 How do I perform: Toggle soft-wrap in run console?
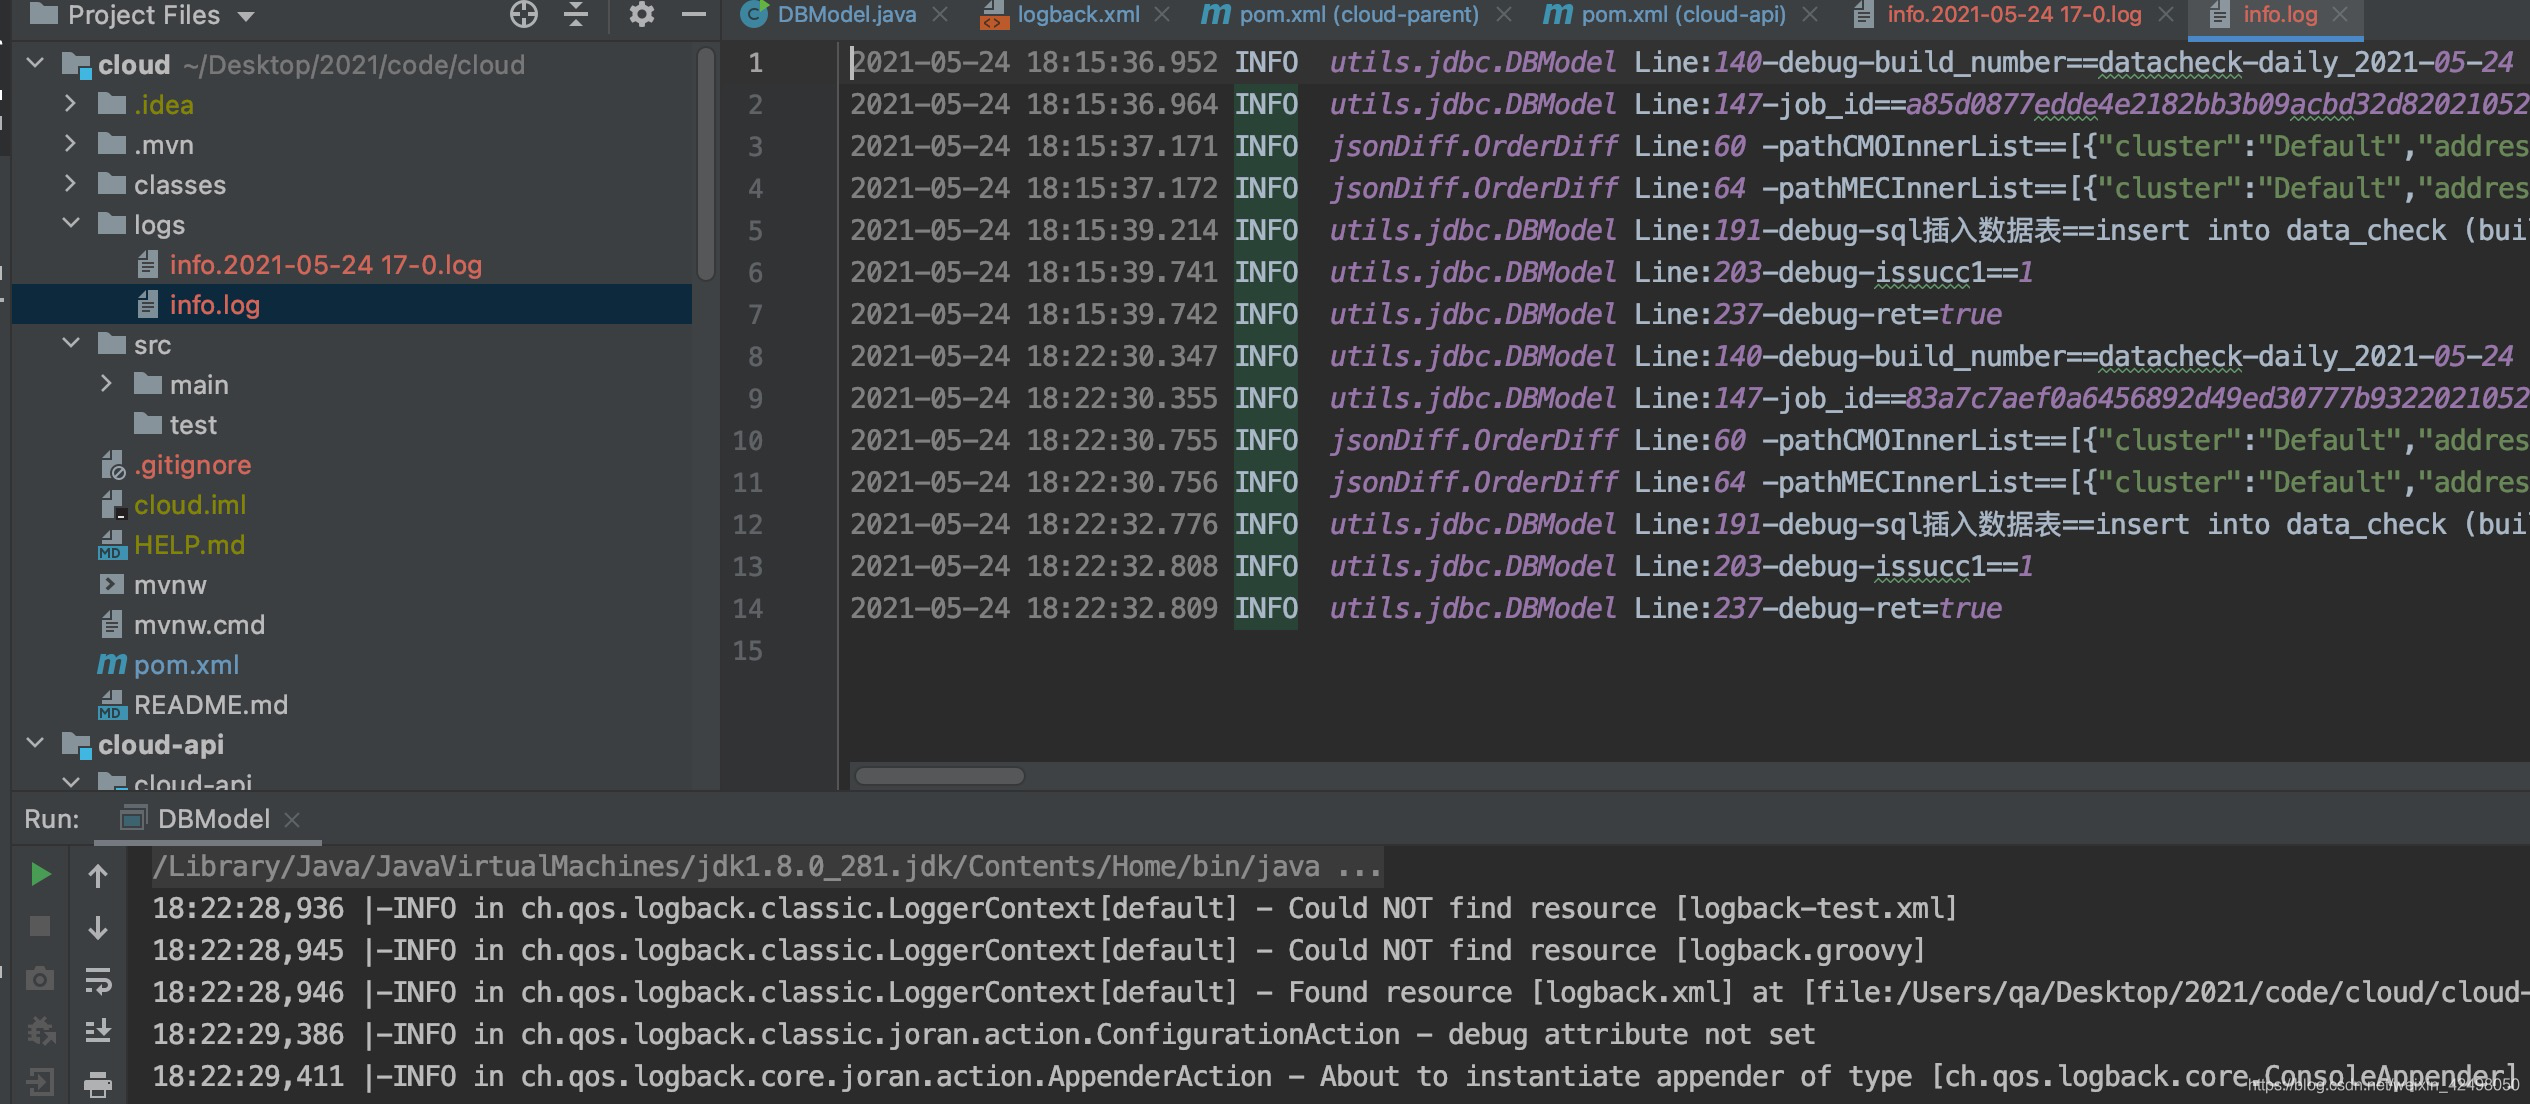click(x=98, y=980)
